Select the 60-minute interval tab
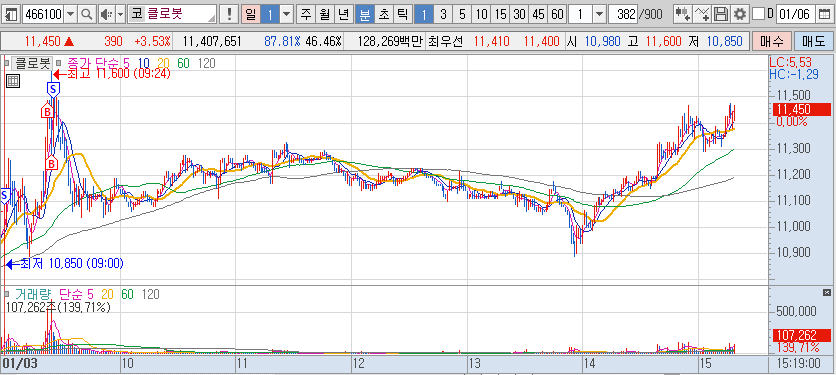 (557, 14)
